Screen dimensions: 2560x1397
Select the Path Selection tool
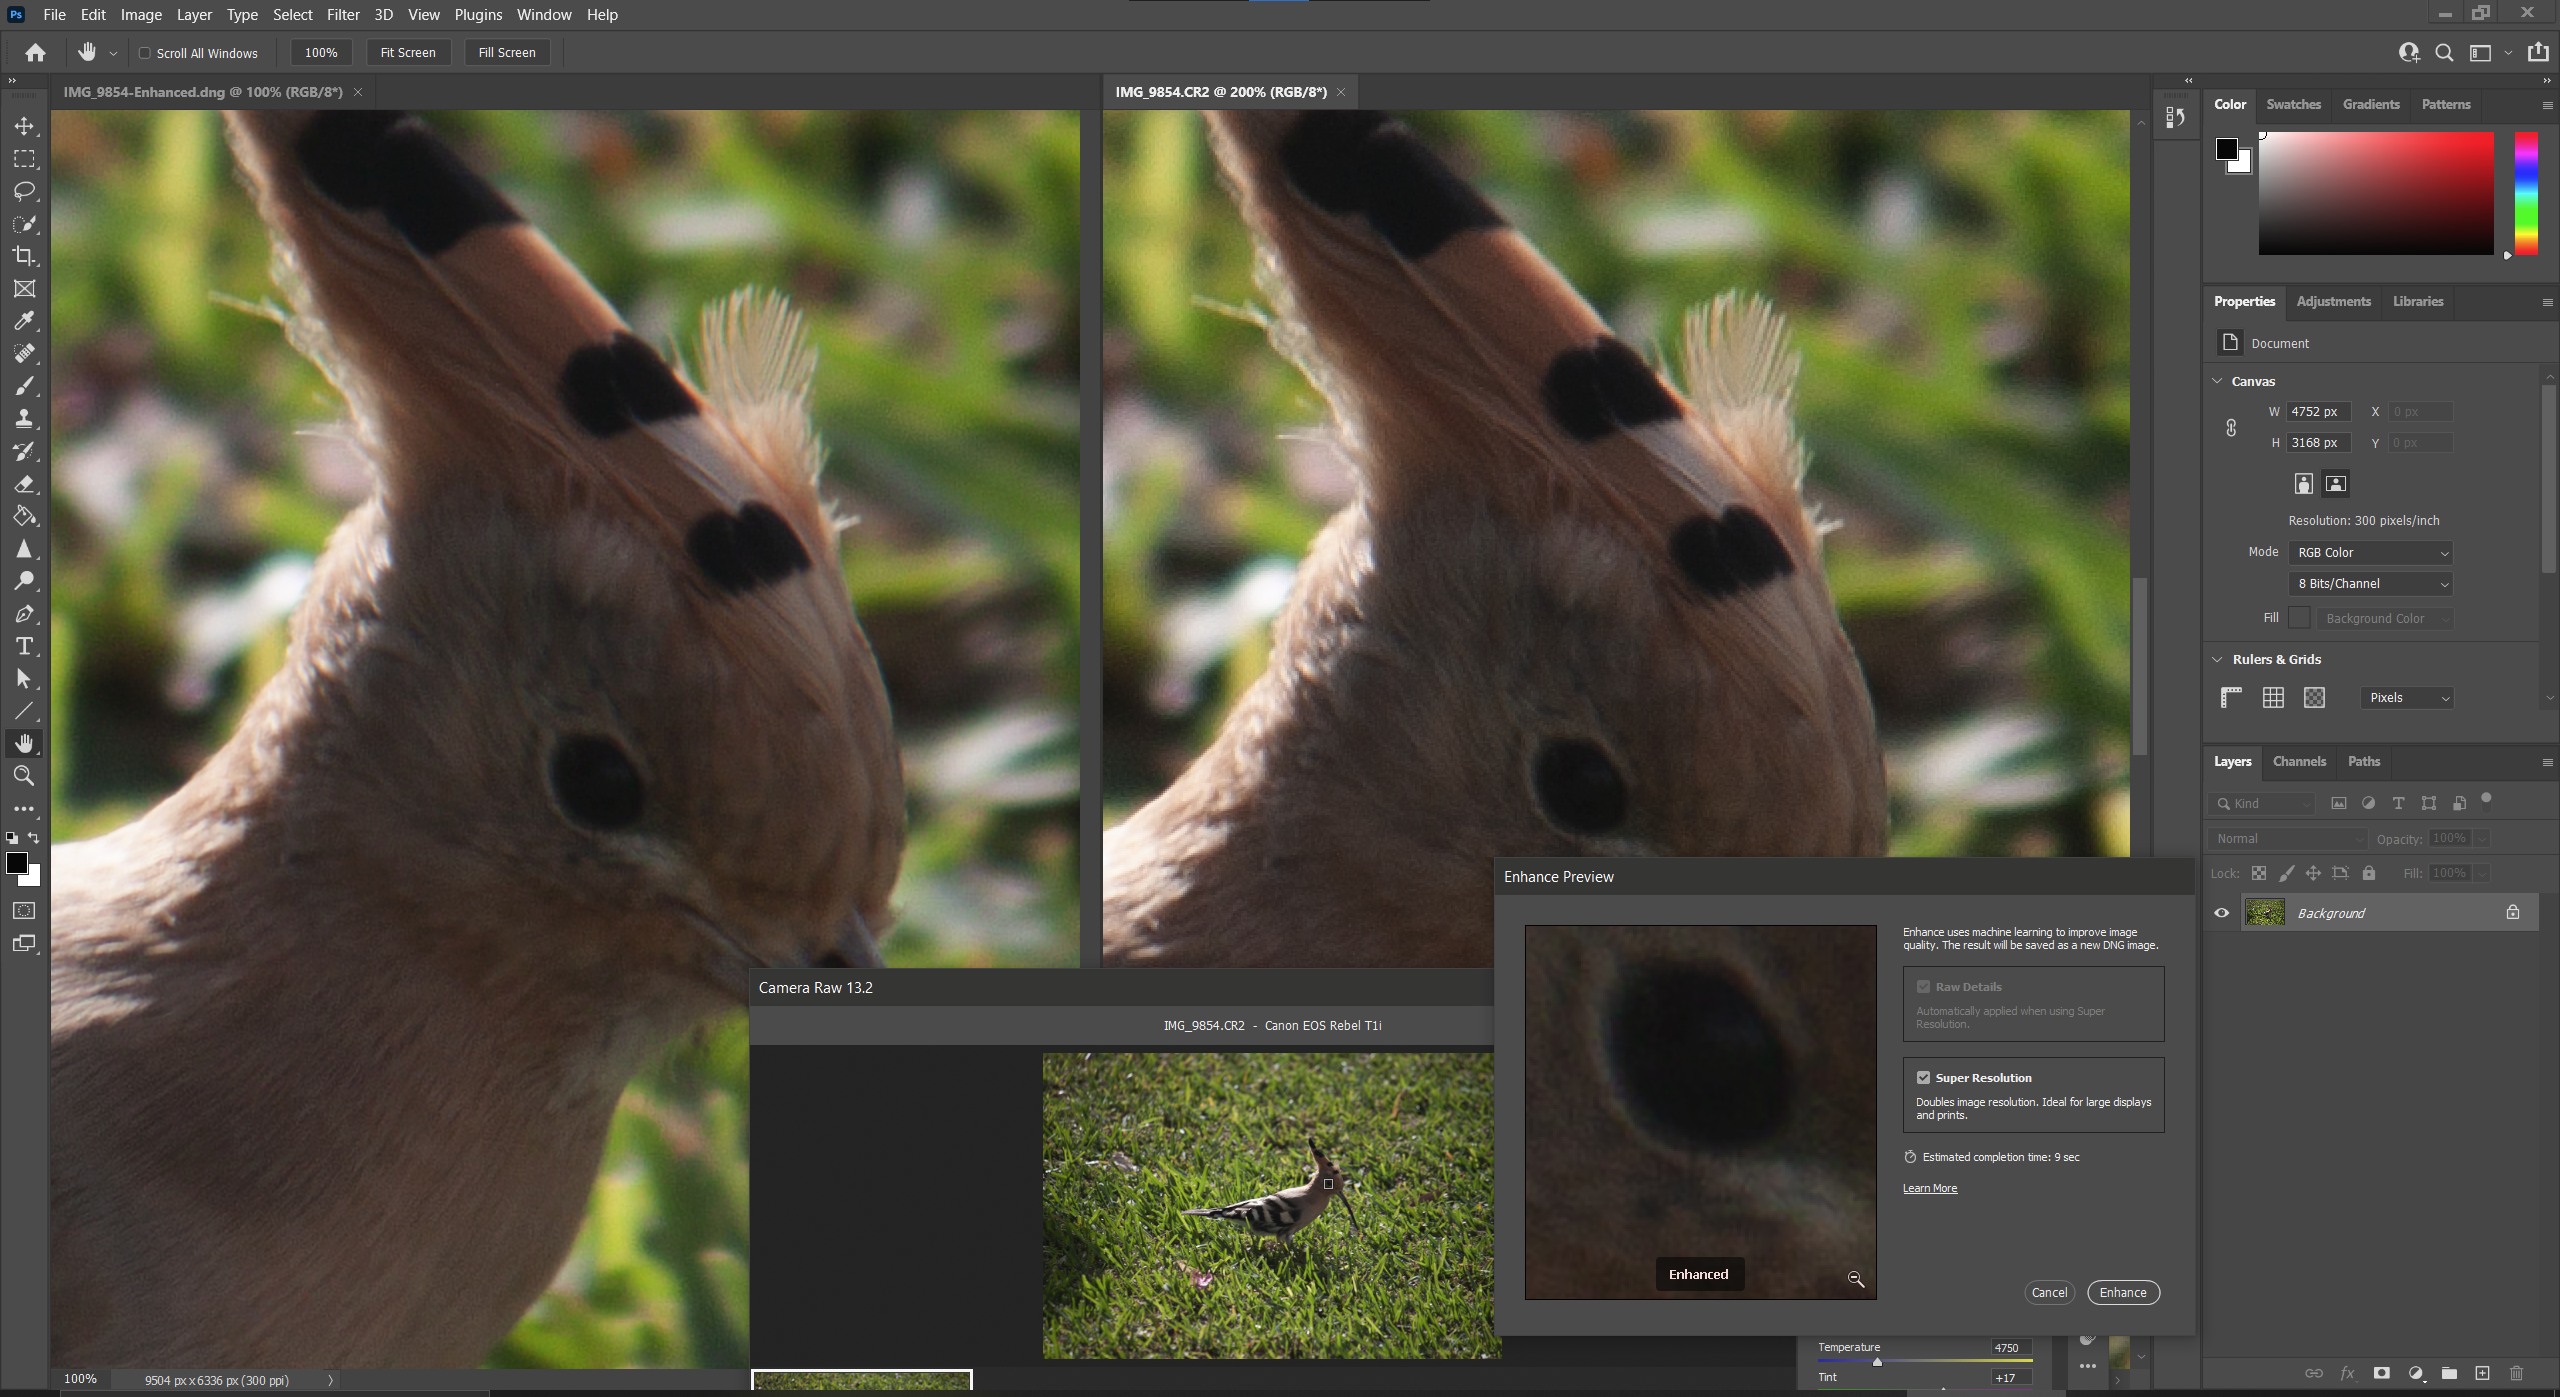point(24,679)
